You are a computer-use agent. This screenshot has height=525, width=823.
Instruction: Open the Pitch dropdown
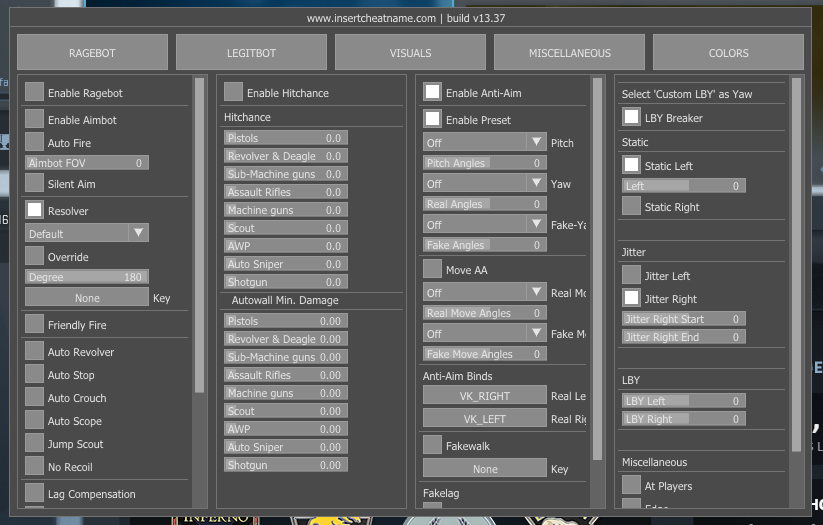[x=484, y=143]
